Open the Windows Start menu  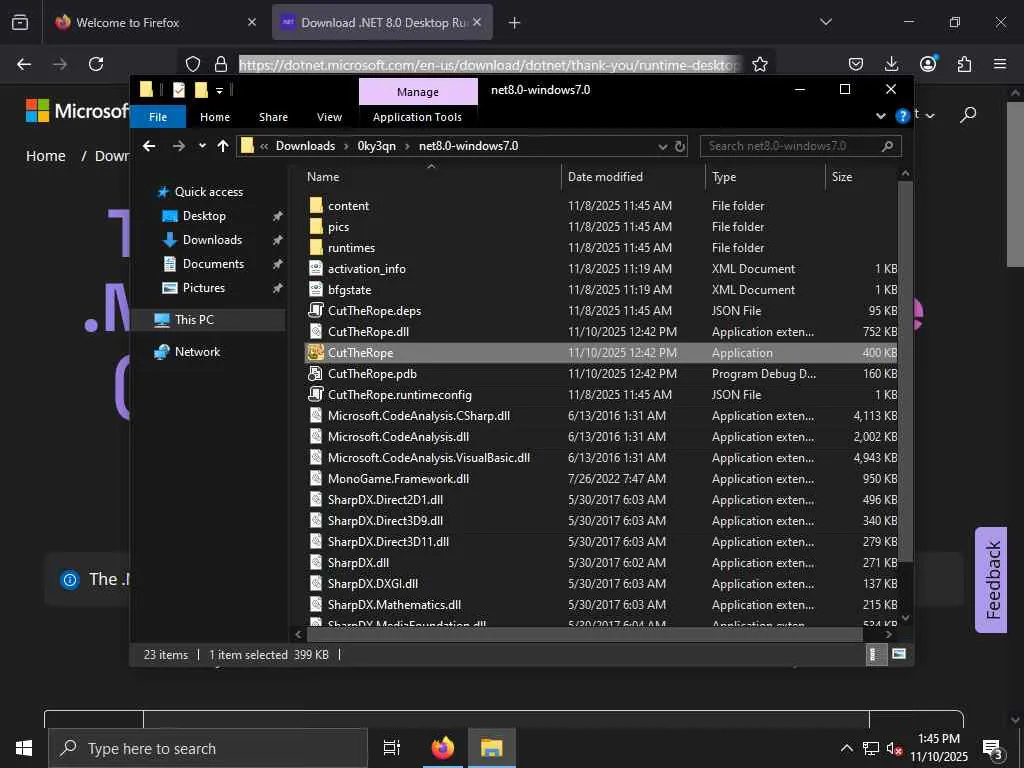[x=24, y=748]
